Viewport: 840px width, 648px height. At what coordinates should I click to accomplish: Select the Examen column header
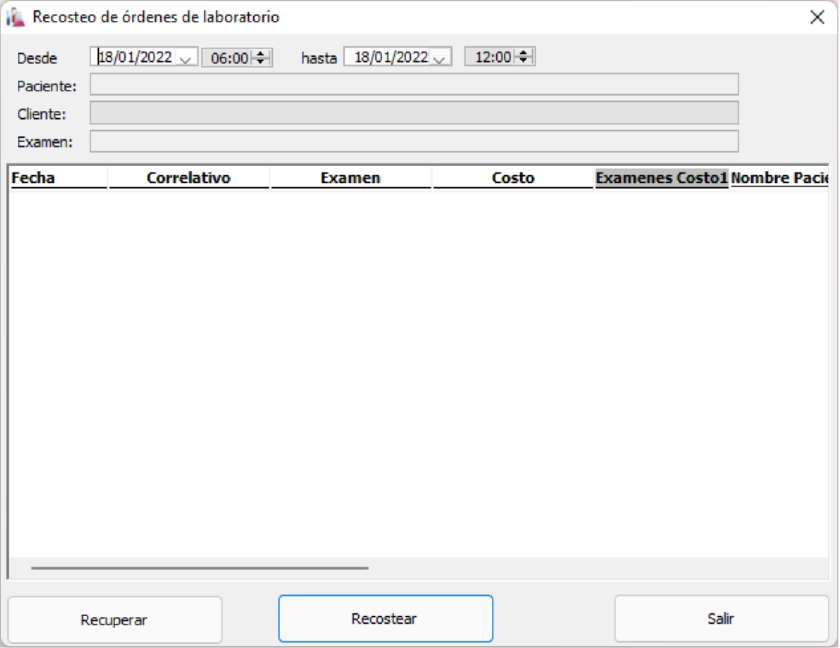(350, 178)
